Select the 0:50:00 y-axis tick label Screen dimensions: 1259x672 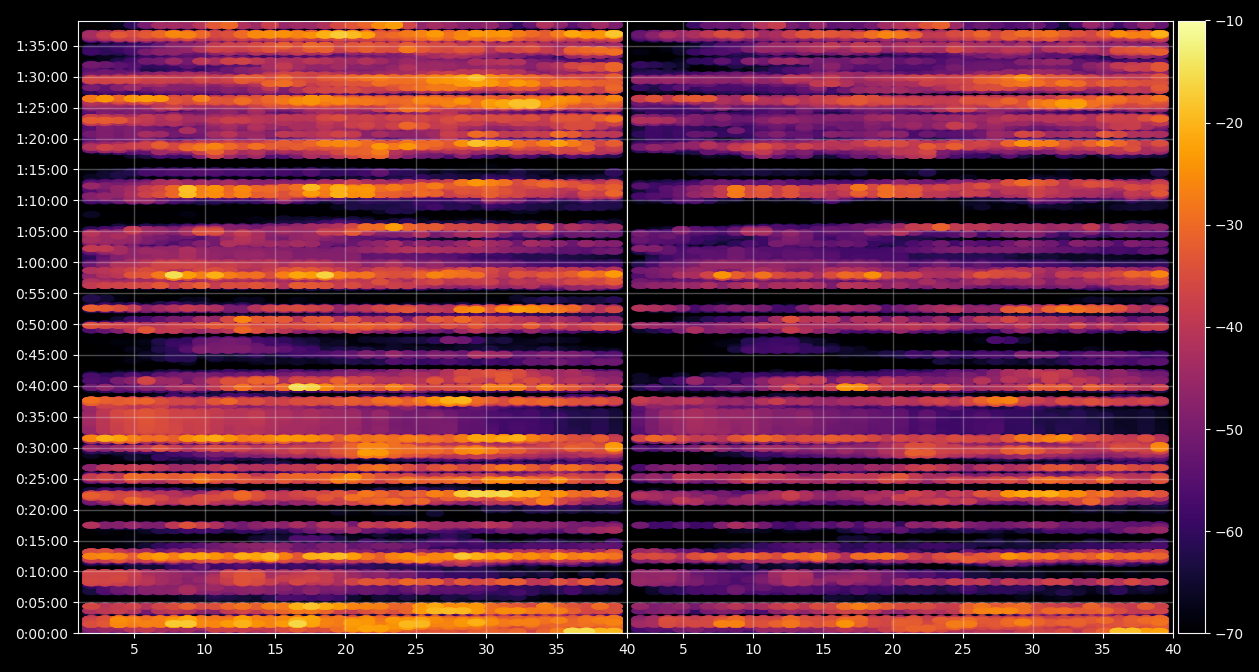click(x=42, y=325)
